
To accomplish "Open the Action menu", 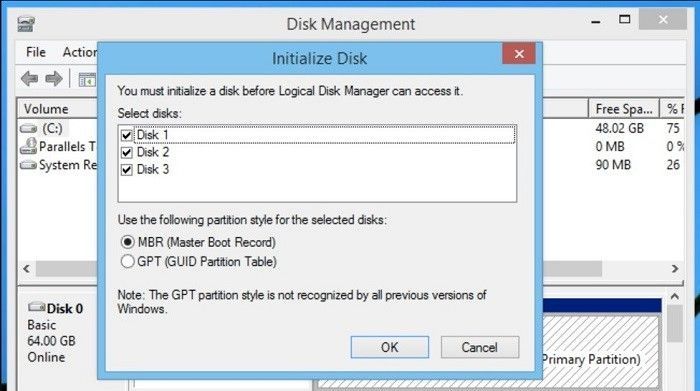I will click(80, 52).
